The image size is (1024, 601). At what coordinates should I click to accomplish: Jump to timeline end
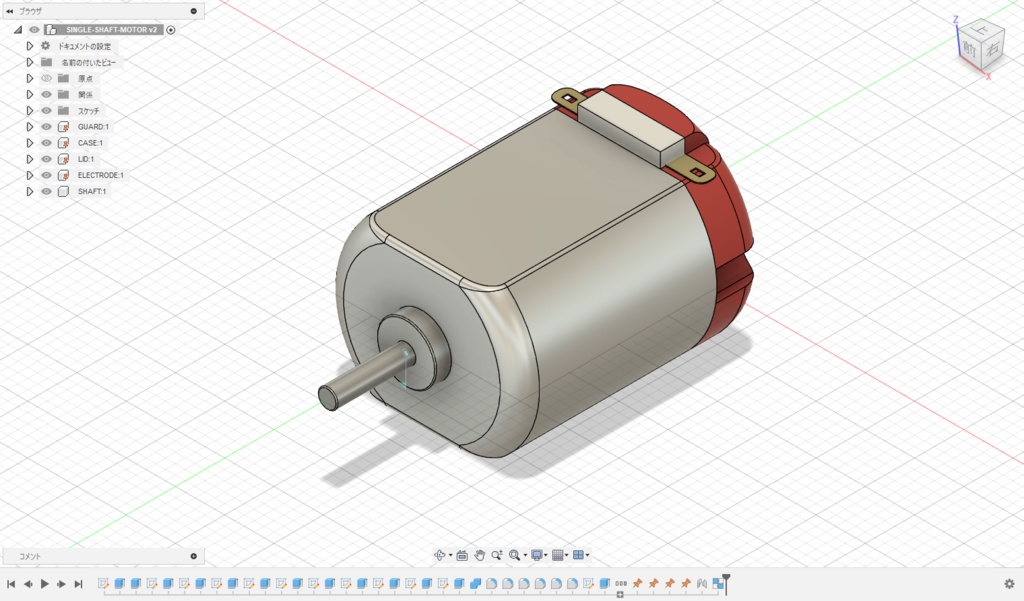point(78,583)
